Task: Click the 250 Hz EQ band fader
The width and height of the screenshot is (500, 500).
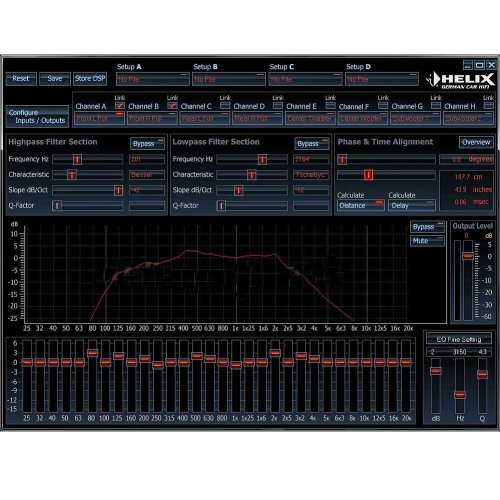Action: coord(158,365)
